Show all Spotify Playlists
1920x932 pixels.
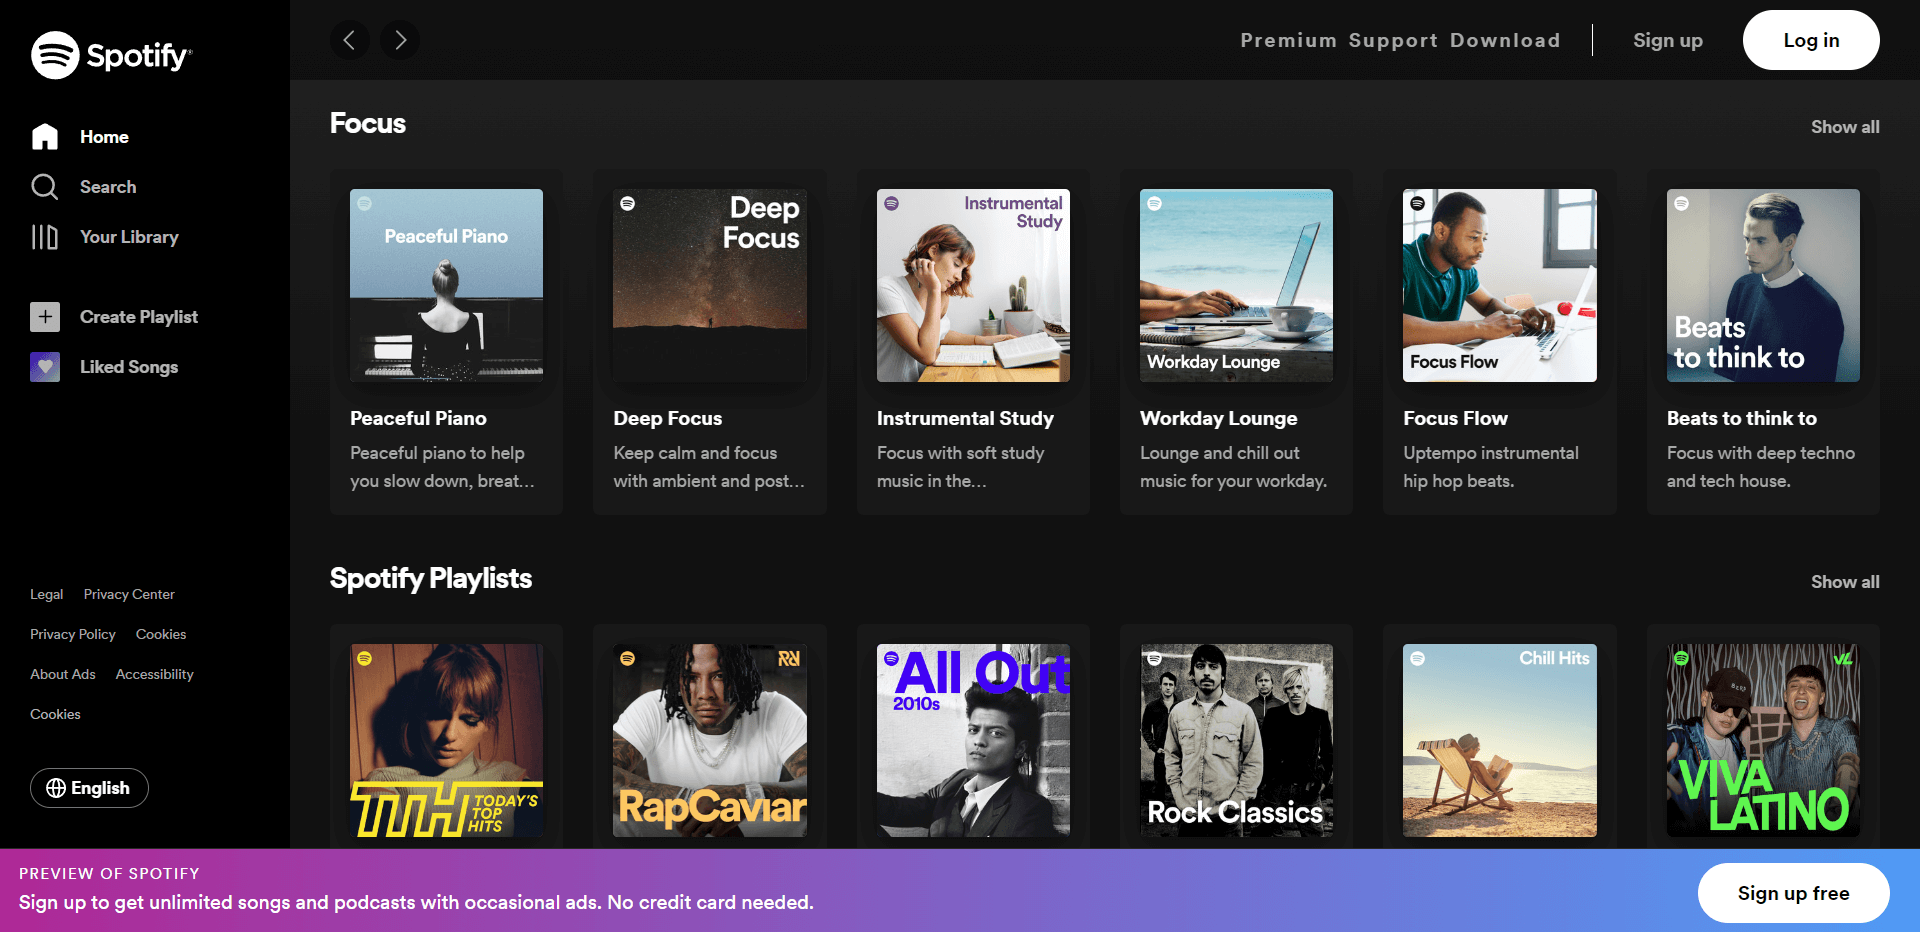point(1845,582)
